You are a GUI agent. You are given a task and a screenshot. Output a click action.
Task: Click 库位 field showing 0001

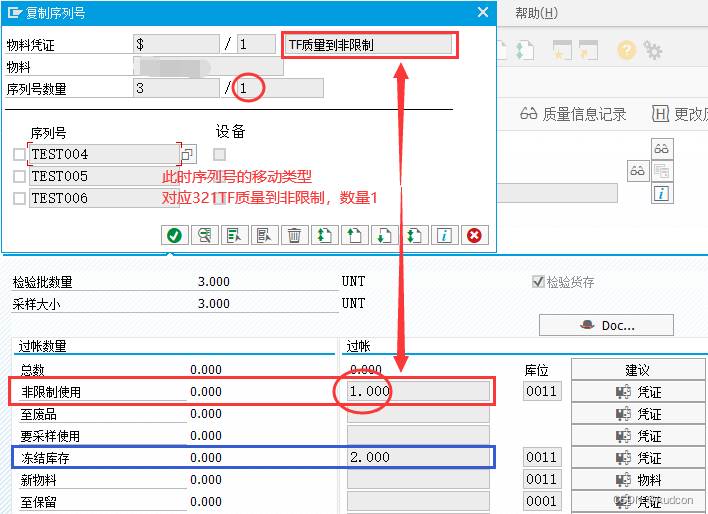542,501
